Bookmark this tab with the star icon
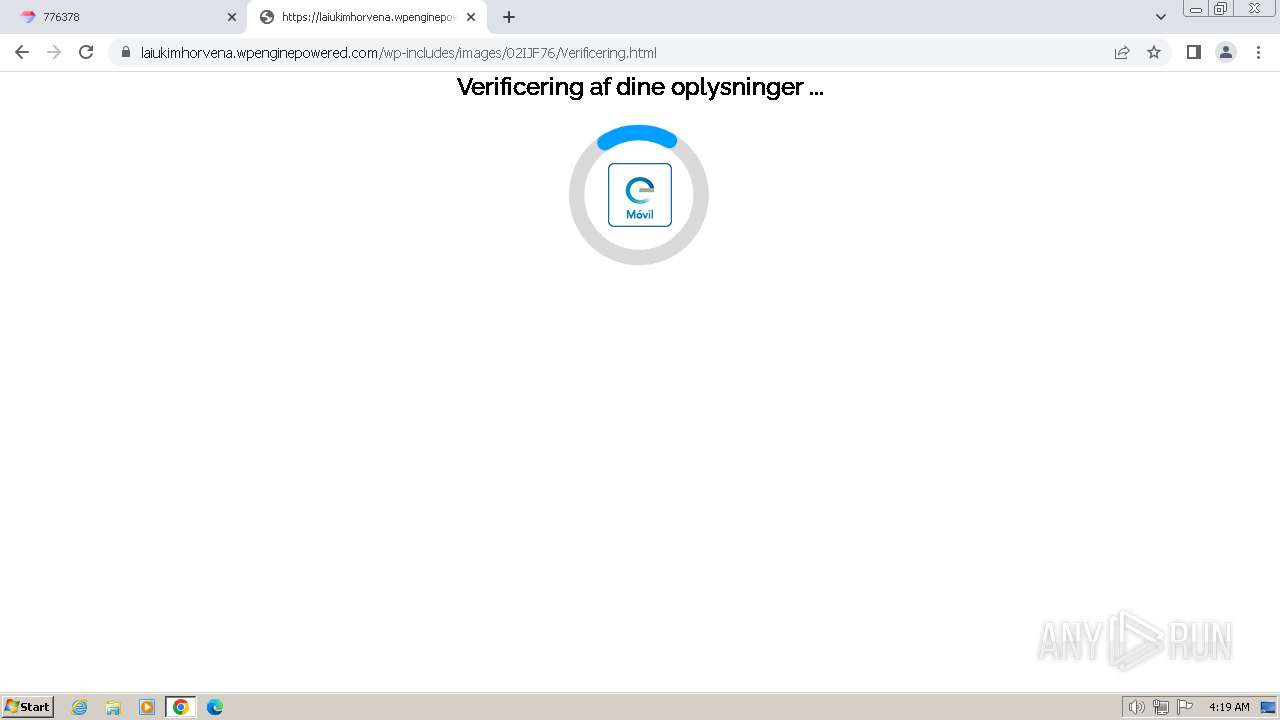Image resolution: width=1280 pixels, height=720 pixels. pyautogui.click(x=1154, y=52)
